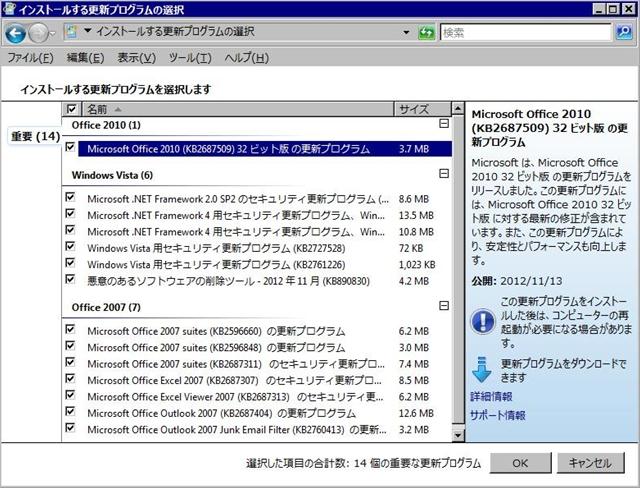The height and width of the screenshot is (488, 640).
Task: Click the address bar page icon
Action: pos(72,32)
